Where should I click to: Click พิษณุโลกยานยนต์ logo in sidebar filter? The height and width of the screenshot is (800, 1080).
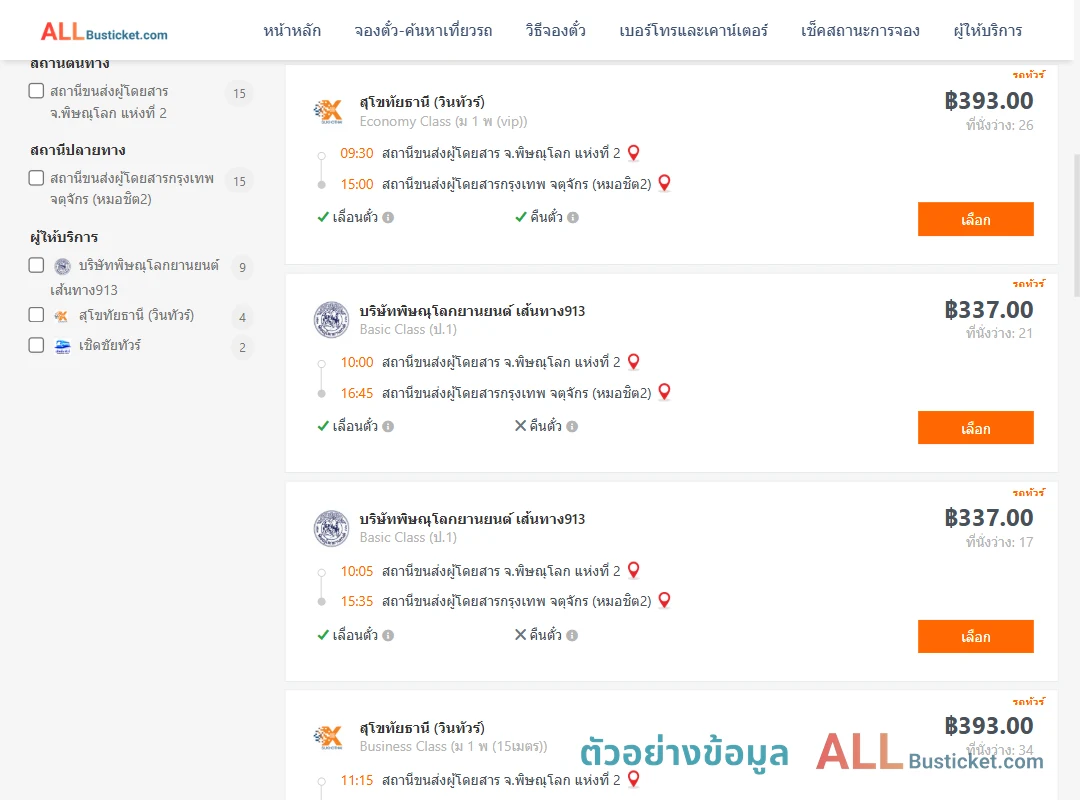point(63,266)
